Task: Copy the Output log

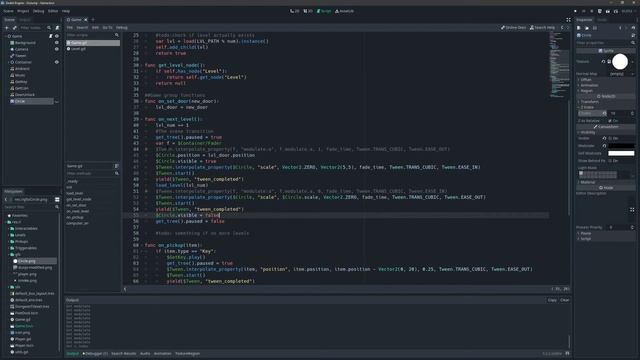Action: (x=552, y=300)
